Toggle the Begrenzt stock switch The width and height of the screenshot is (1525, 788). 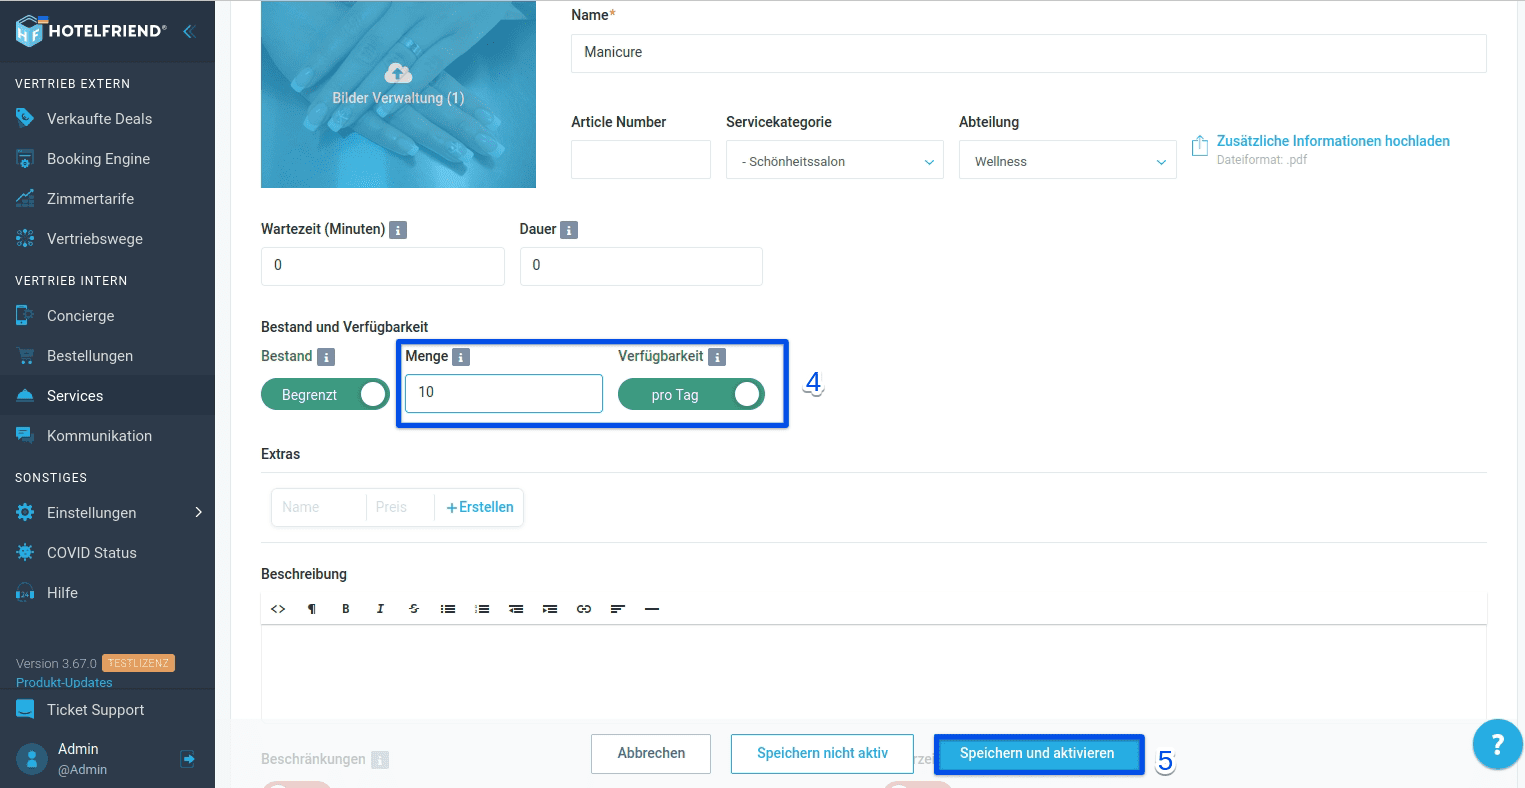pyautogui.click(x=325, y=395)
